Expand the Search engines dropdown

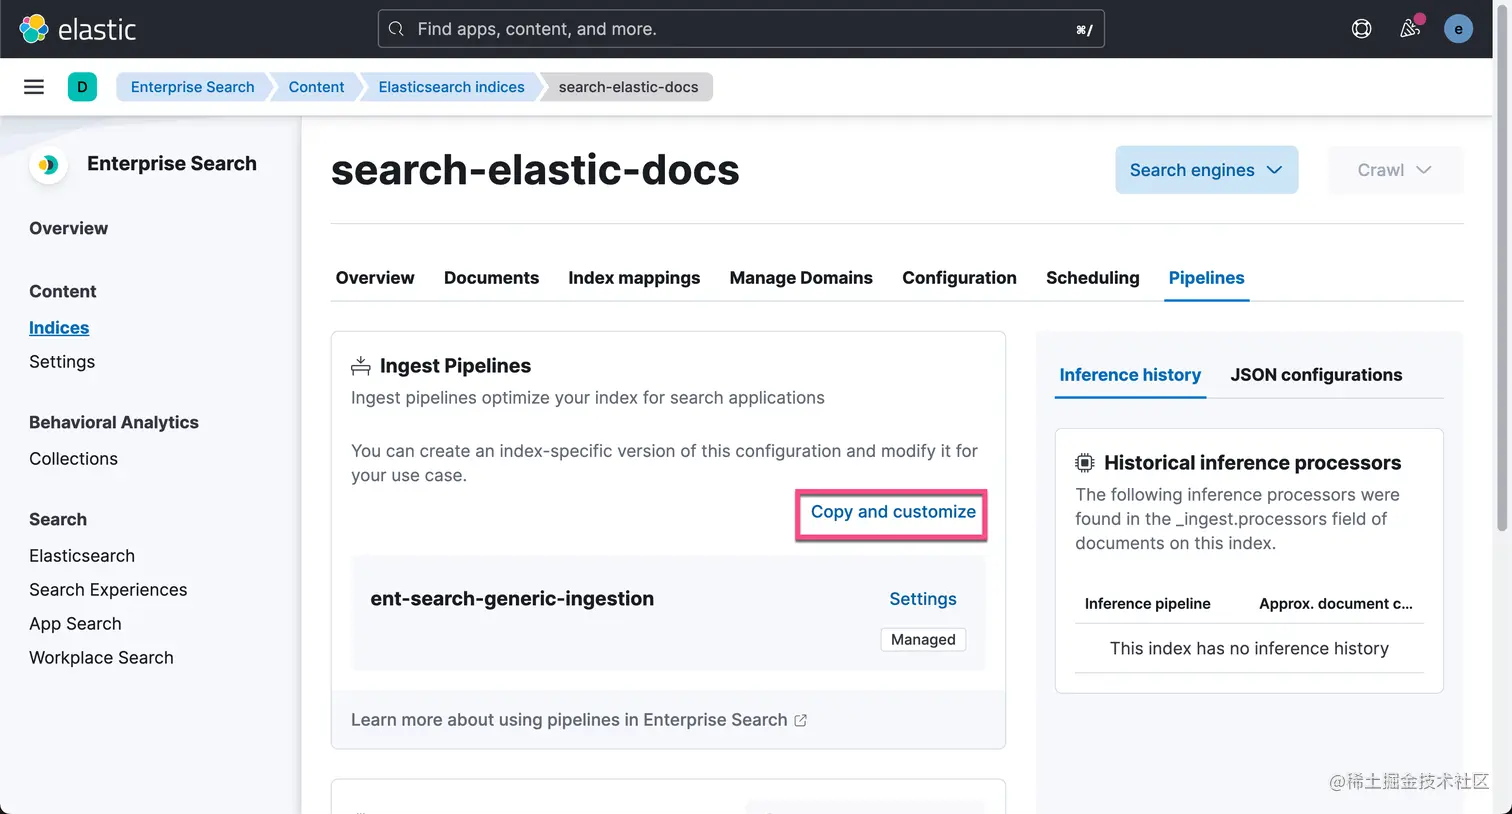(x=1207, y=170)
